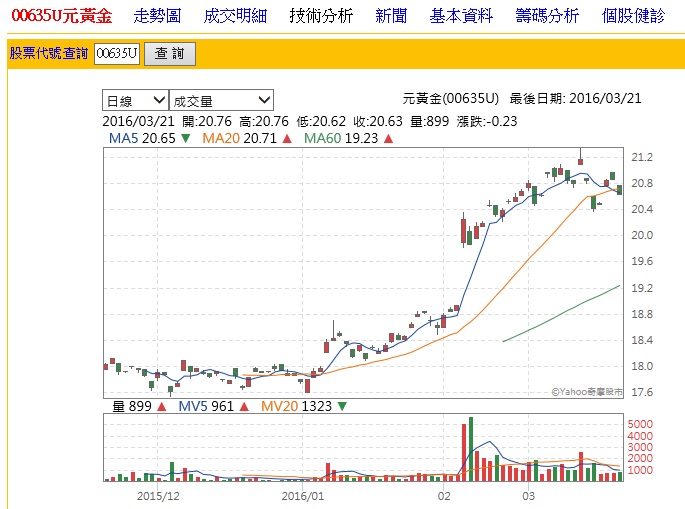Click the MV5 961 legend label

tap(206, 407)
